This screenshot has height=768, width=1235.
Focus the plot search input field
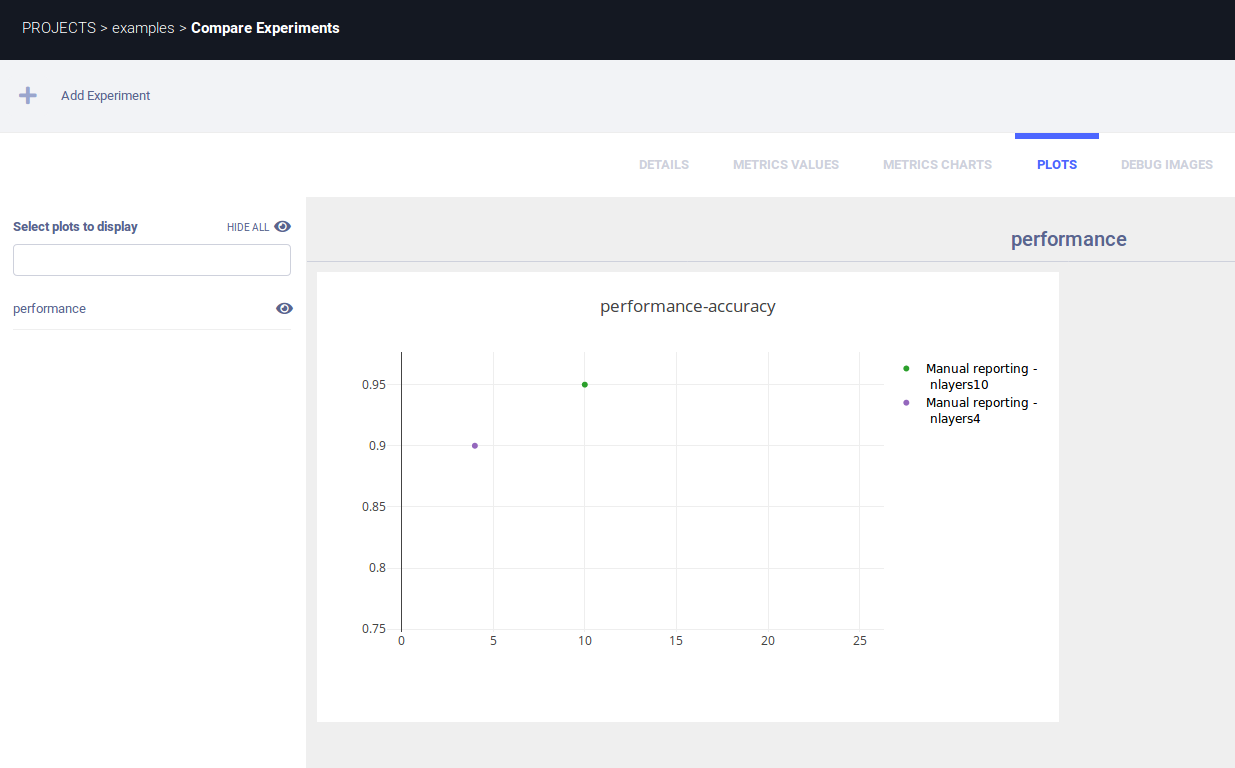pyautogui.click(x=152, y=260)
